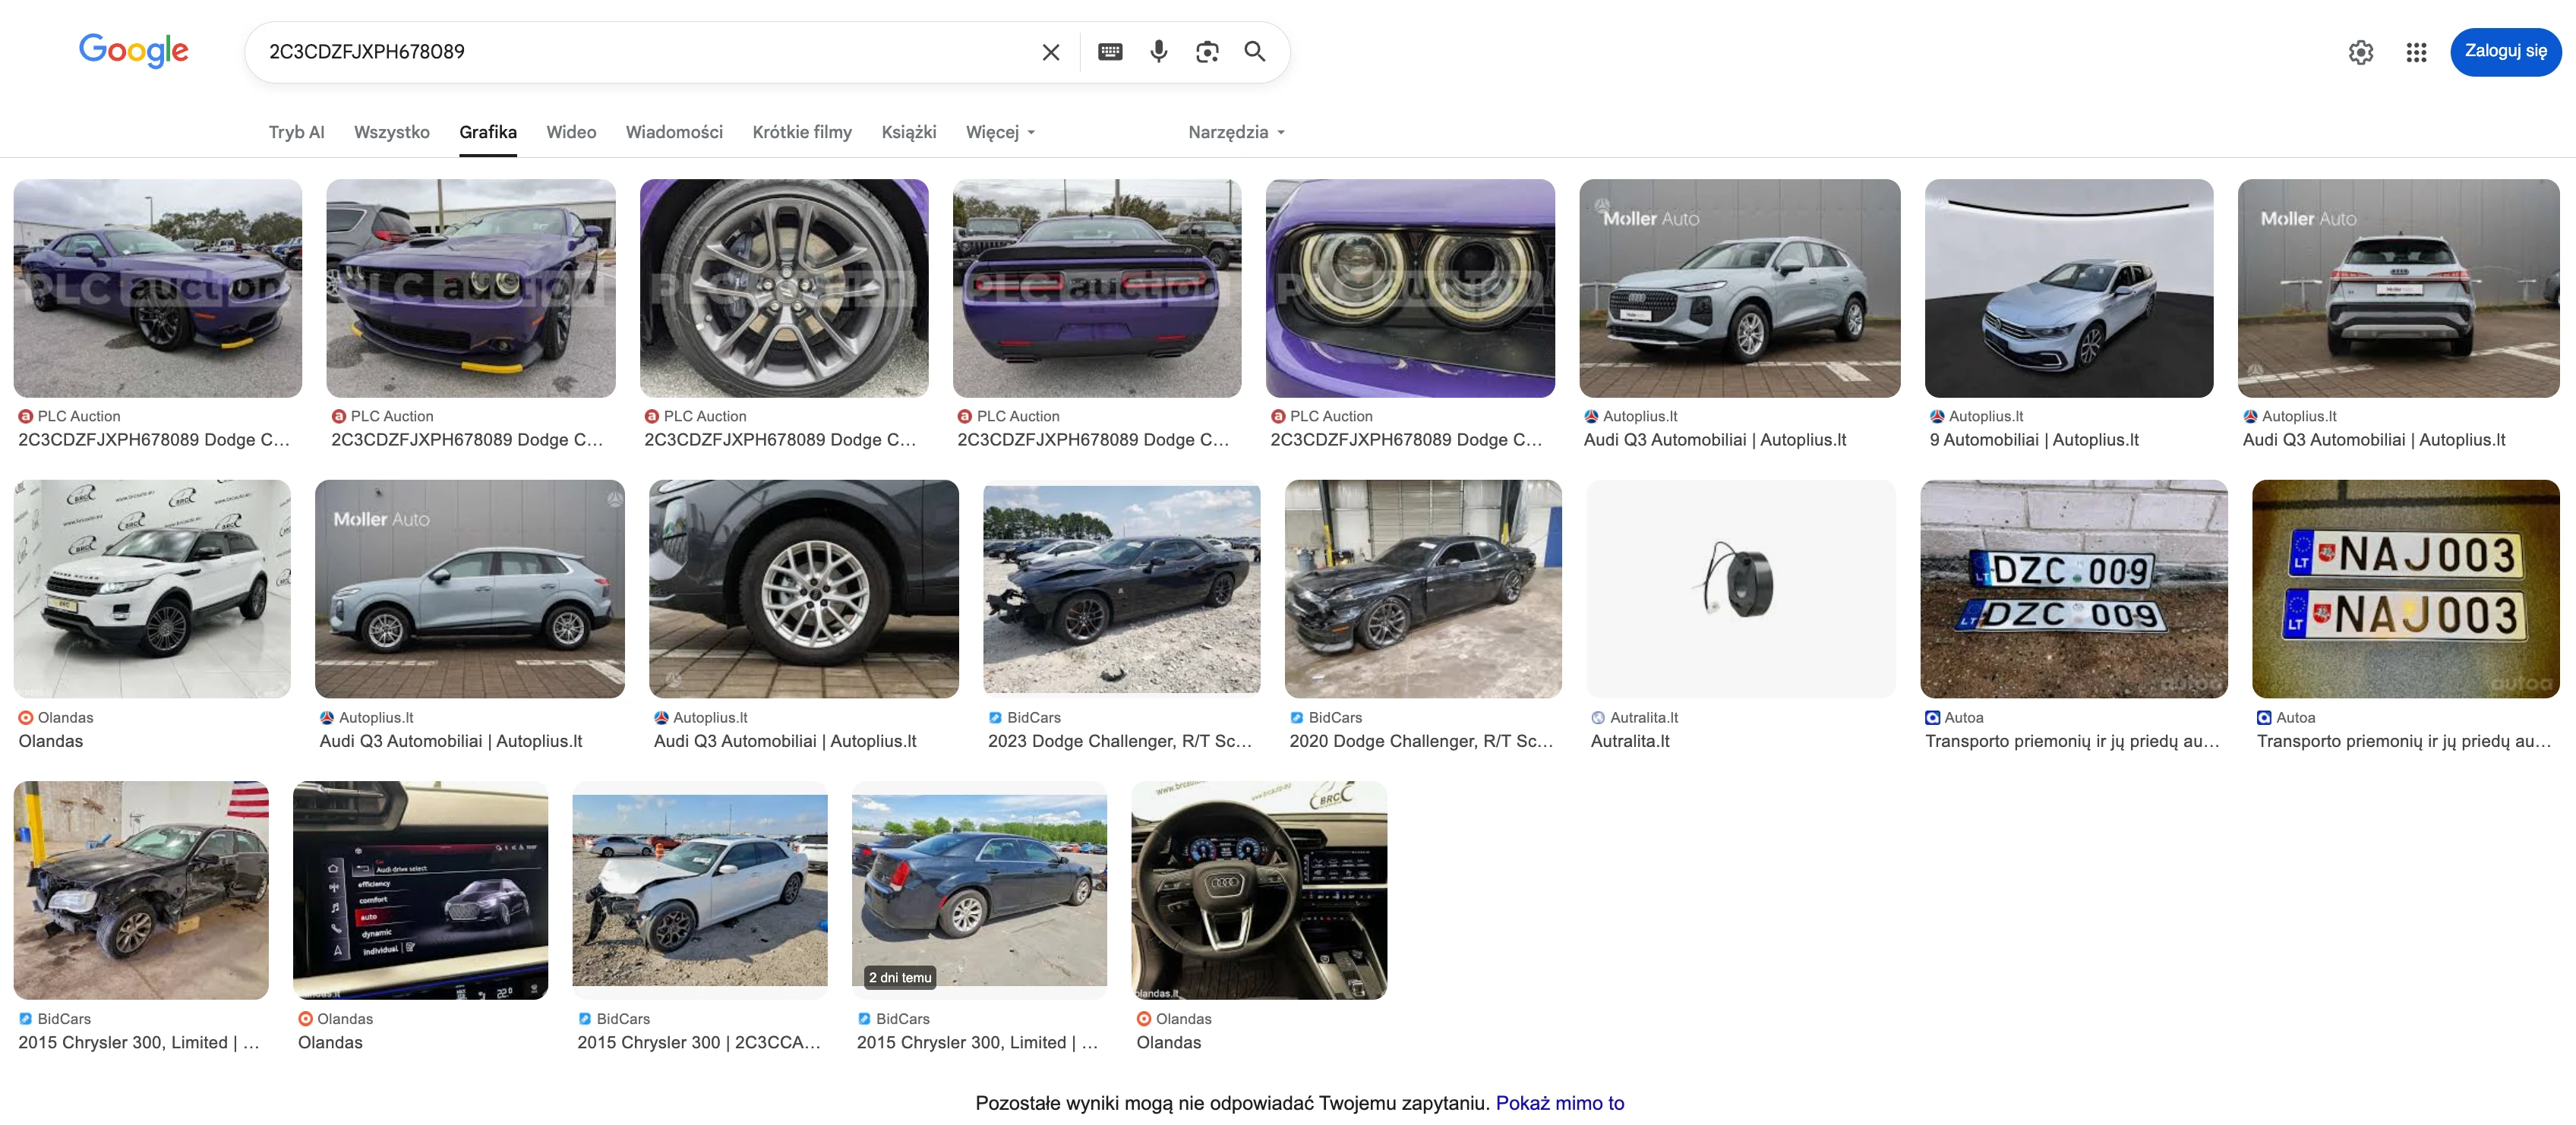Open the Autralita.lt car part thumbnail

(x=1740, y=589)
